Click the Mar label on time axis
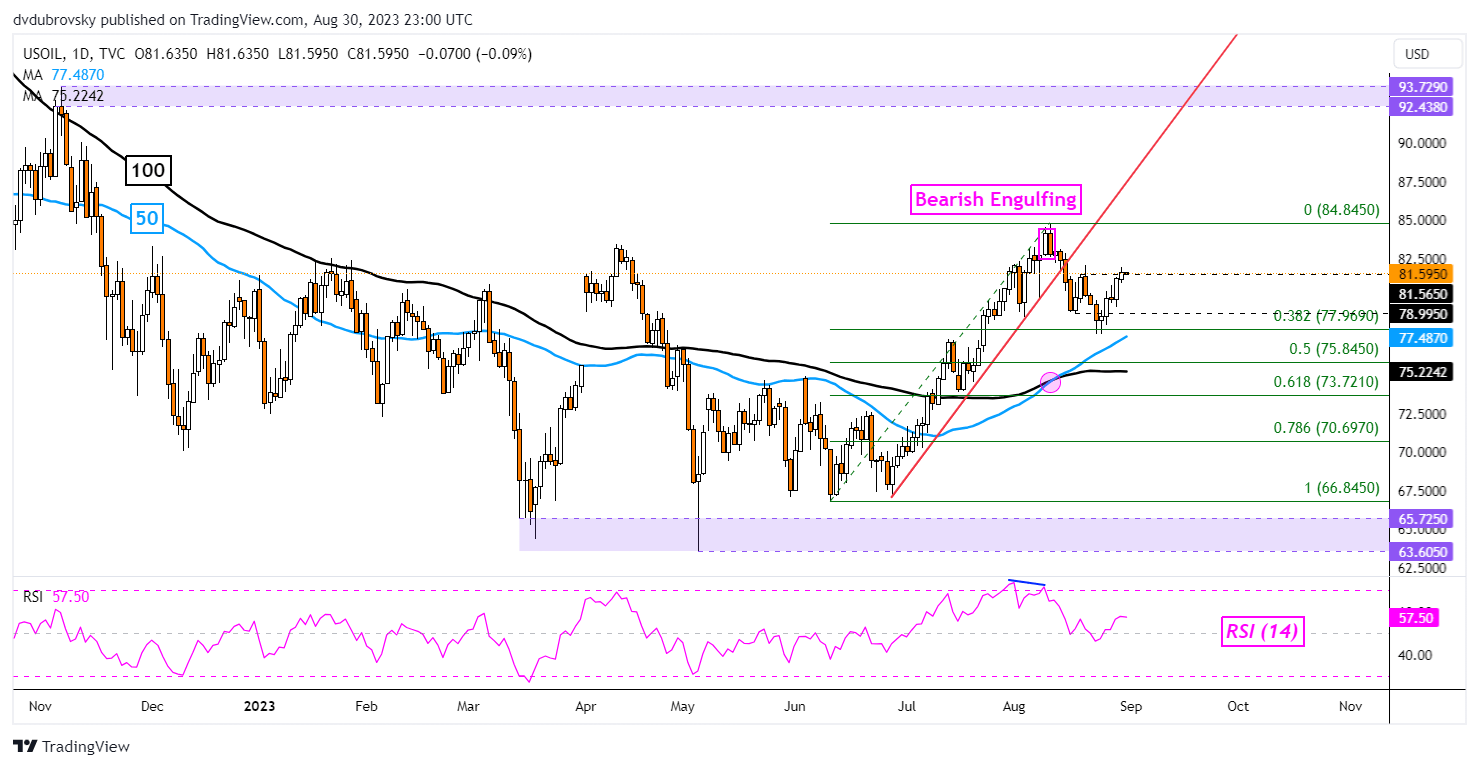The image size is (1479, 768). coord(469,706)
